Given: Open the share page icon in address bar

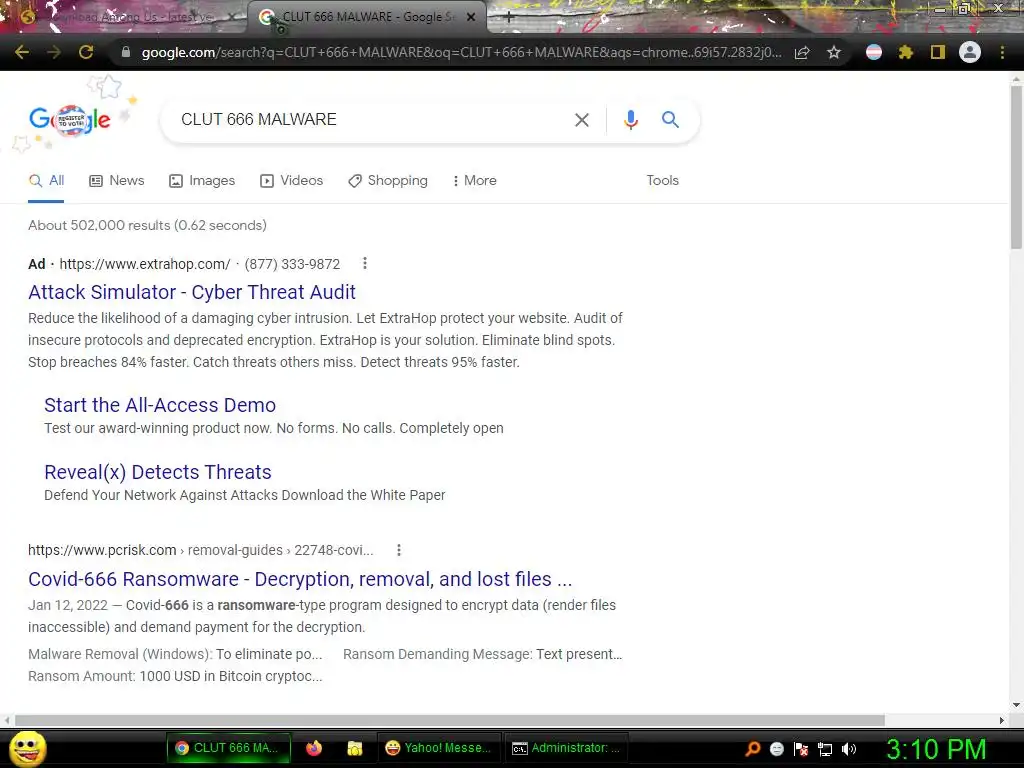Looking at the screenshot, I should coord(802,52).
